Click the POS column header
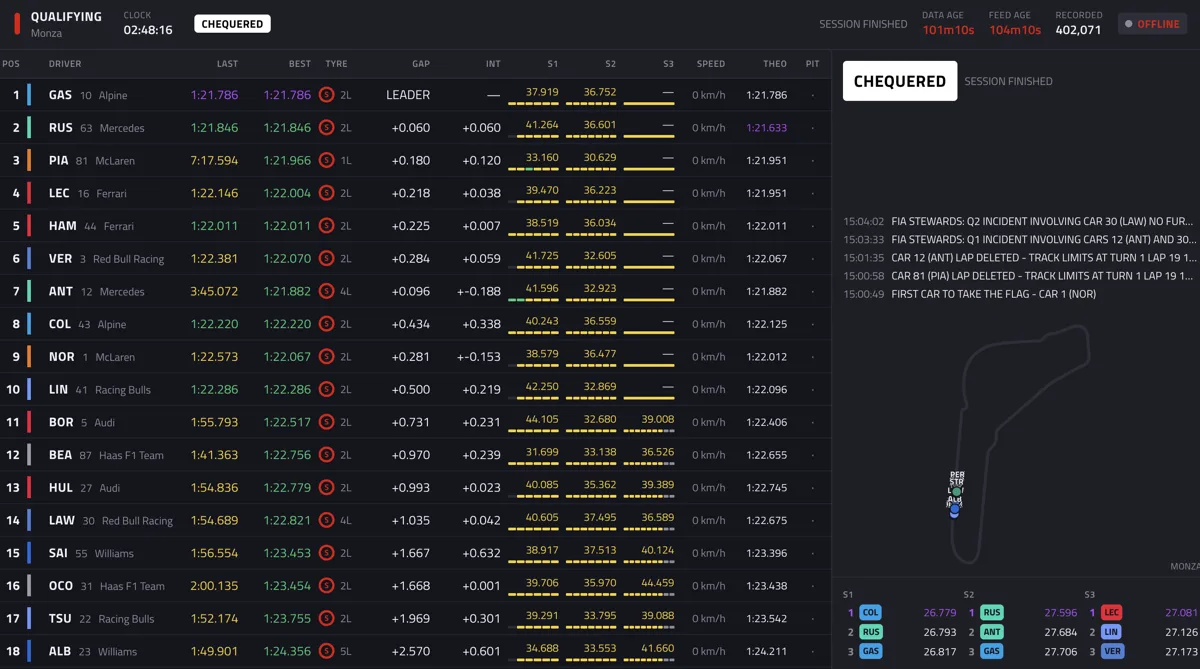Image resolution: width=1200 pixels, height=669 pixels. [x=11, y=64]
